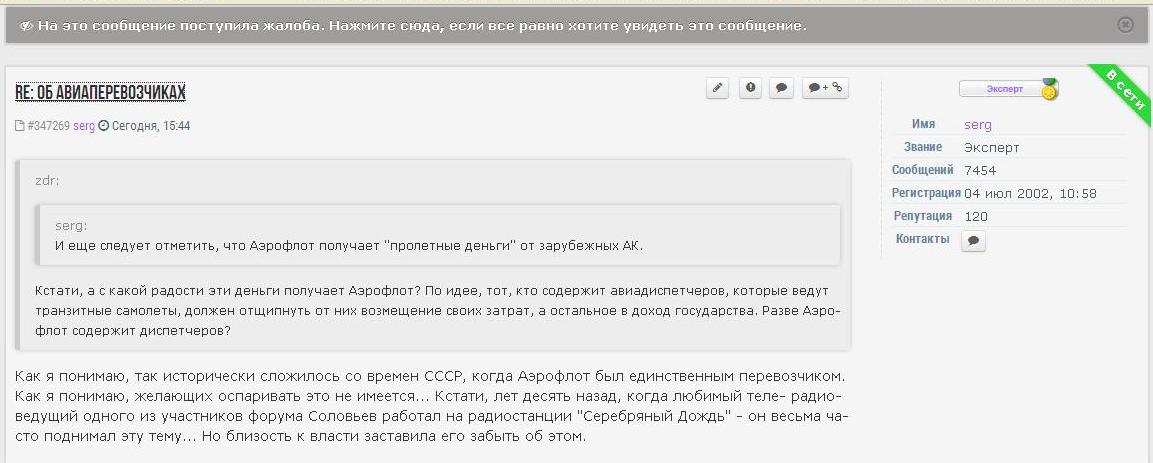
Task: Click the clock icon beside post time
Action: [103, 126]
